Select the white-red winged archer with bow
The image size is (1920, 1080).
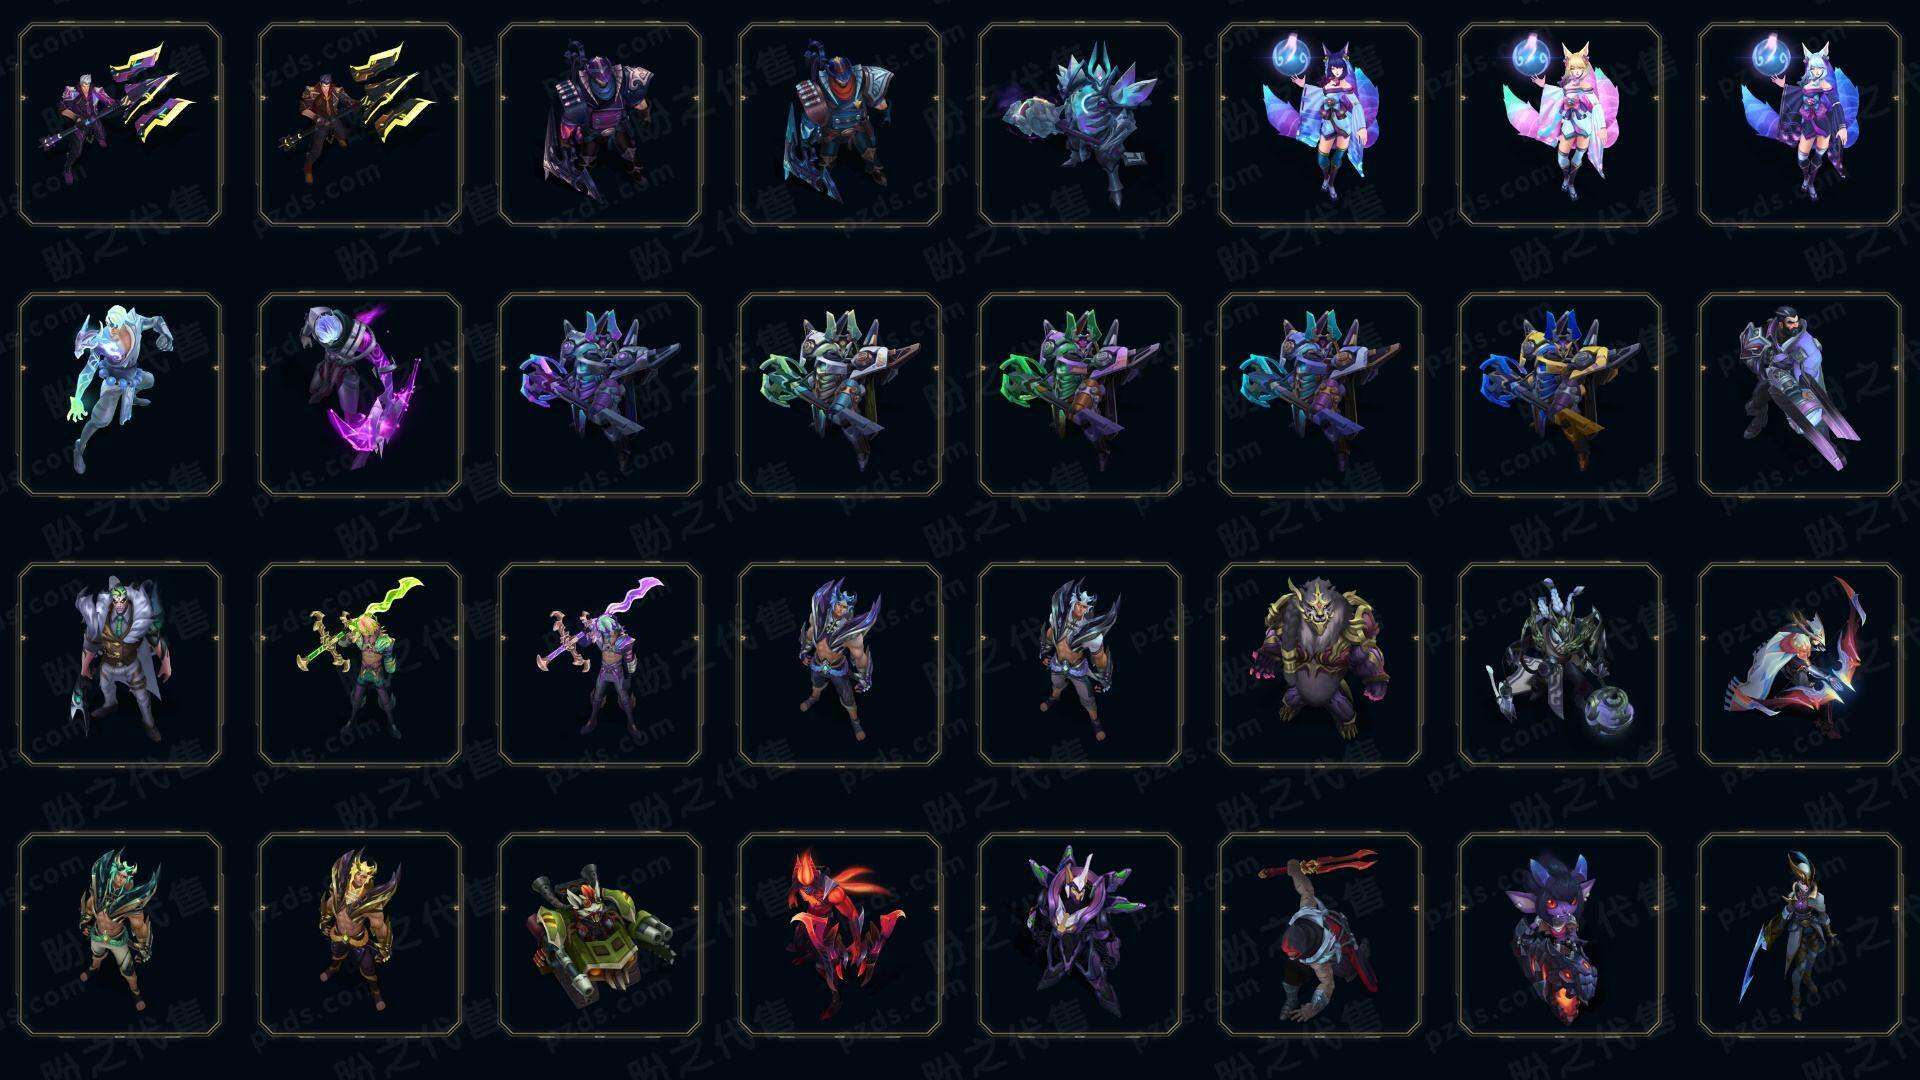click(1800, 664)
